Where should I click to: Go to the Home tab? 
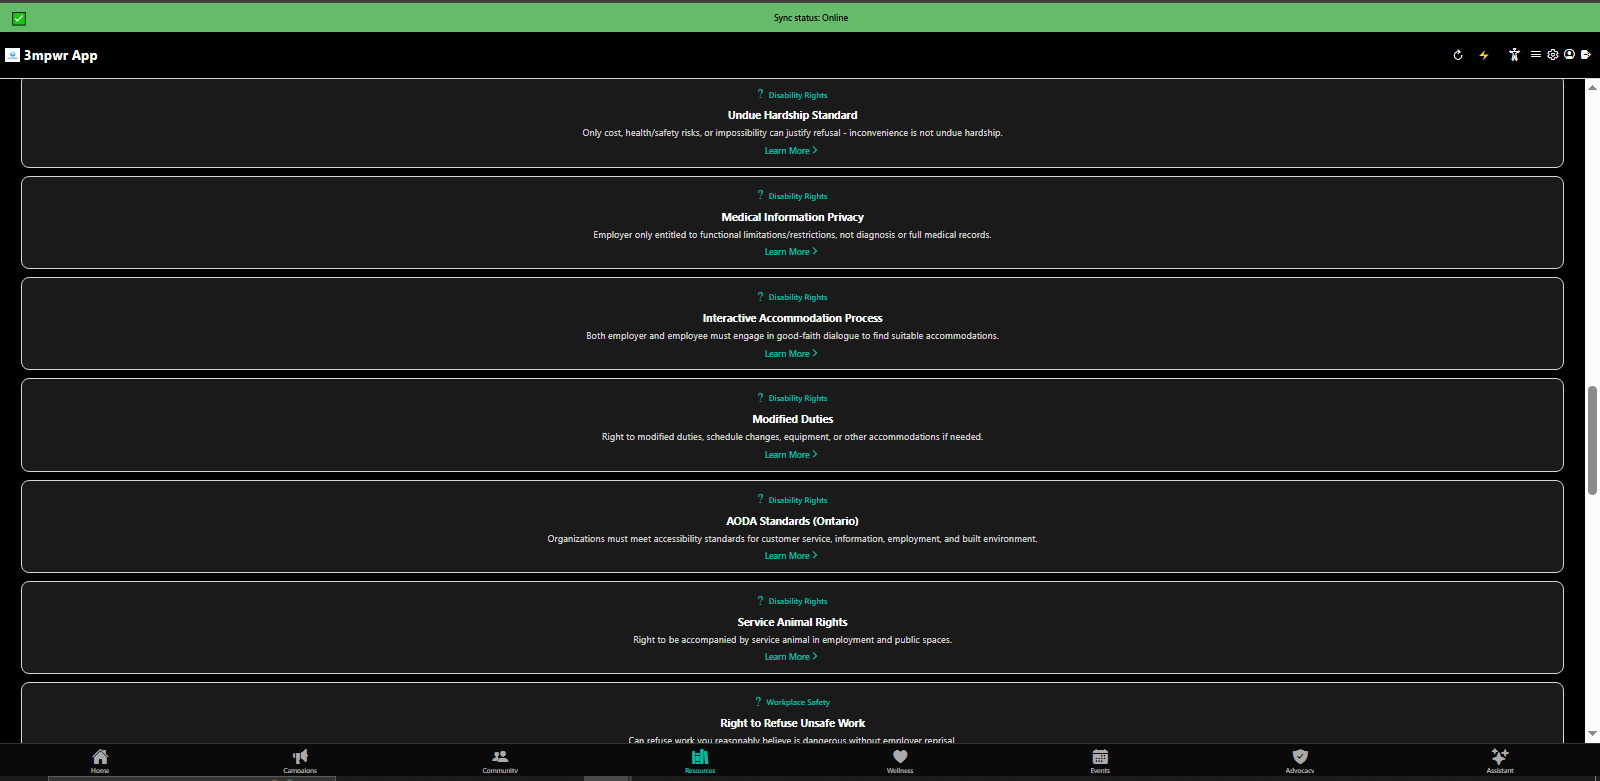[100, 760]
